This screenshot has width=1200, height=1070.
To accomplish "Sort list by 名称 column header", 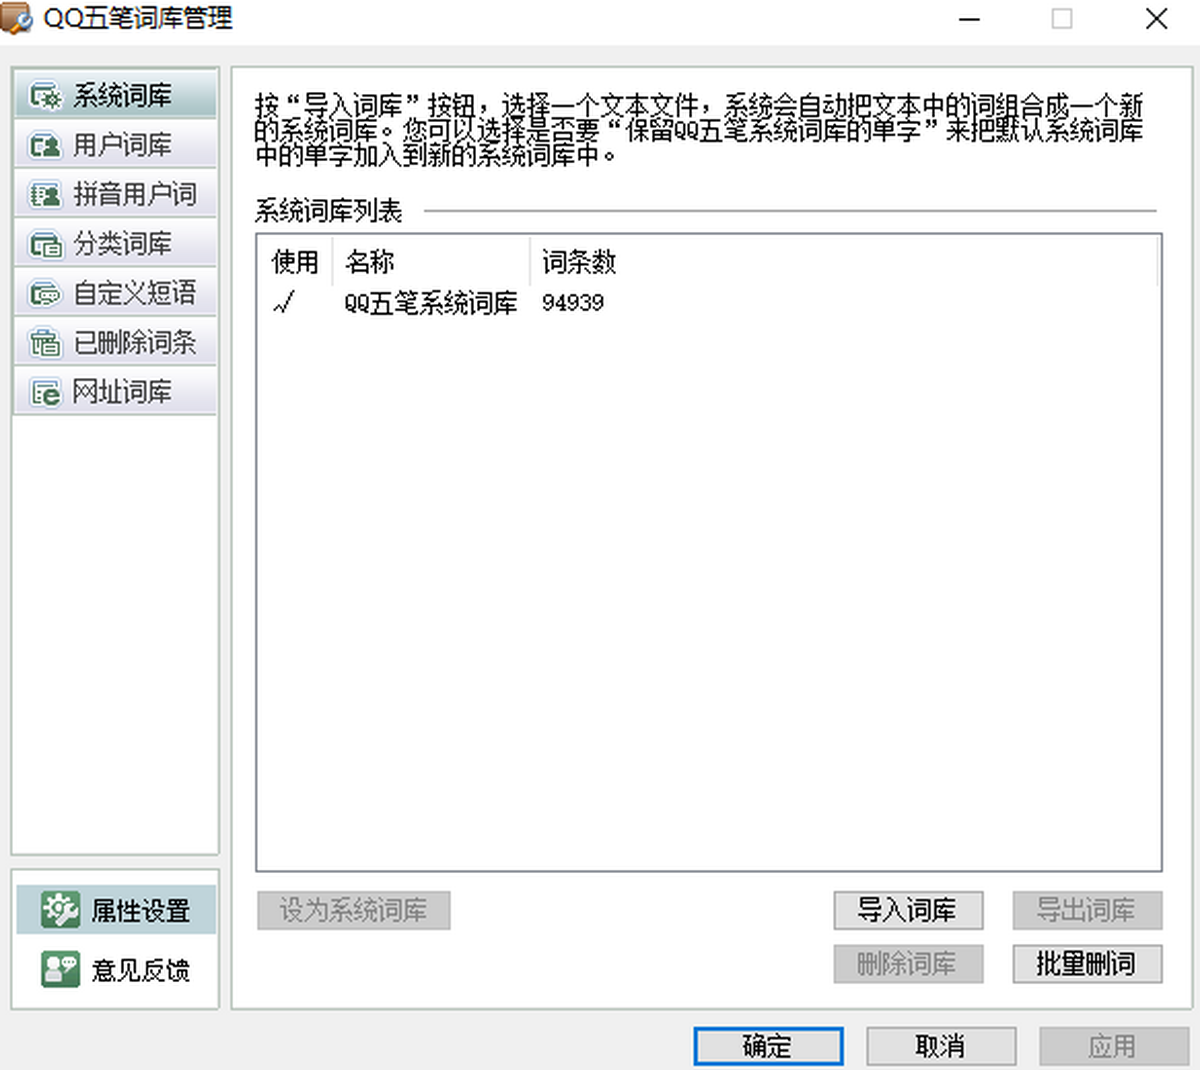I will click(x=370, y=262).
